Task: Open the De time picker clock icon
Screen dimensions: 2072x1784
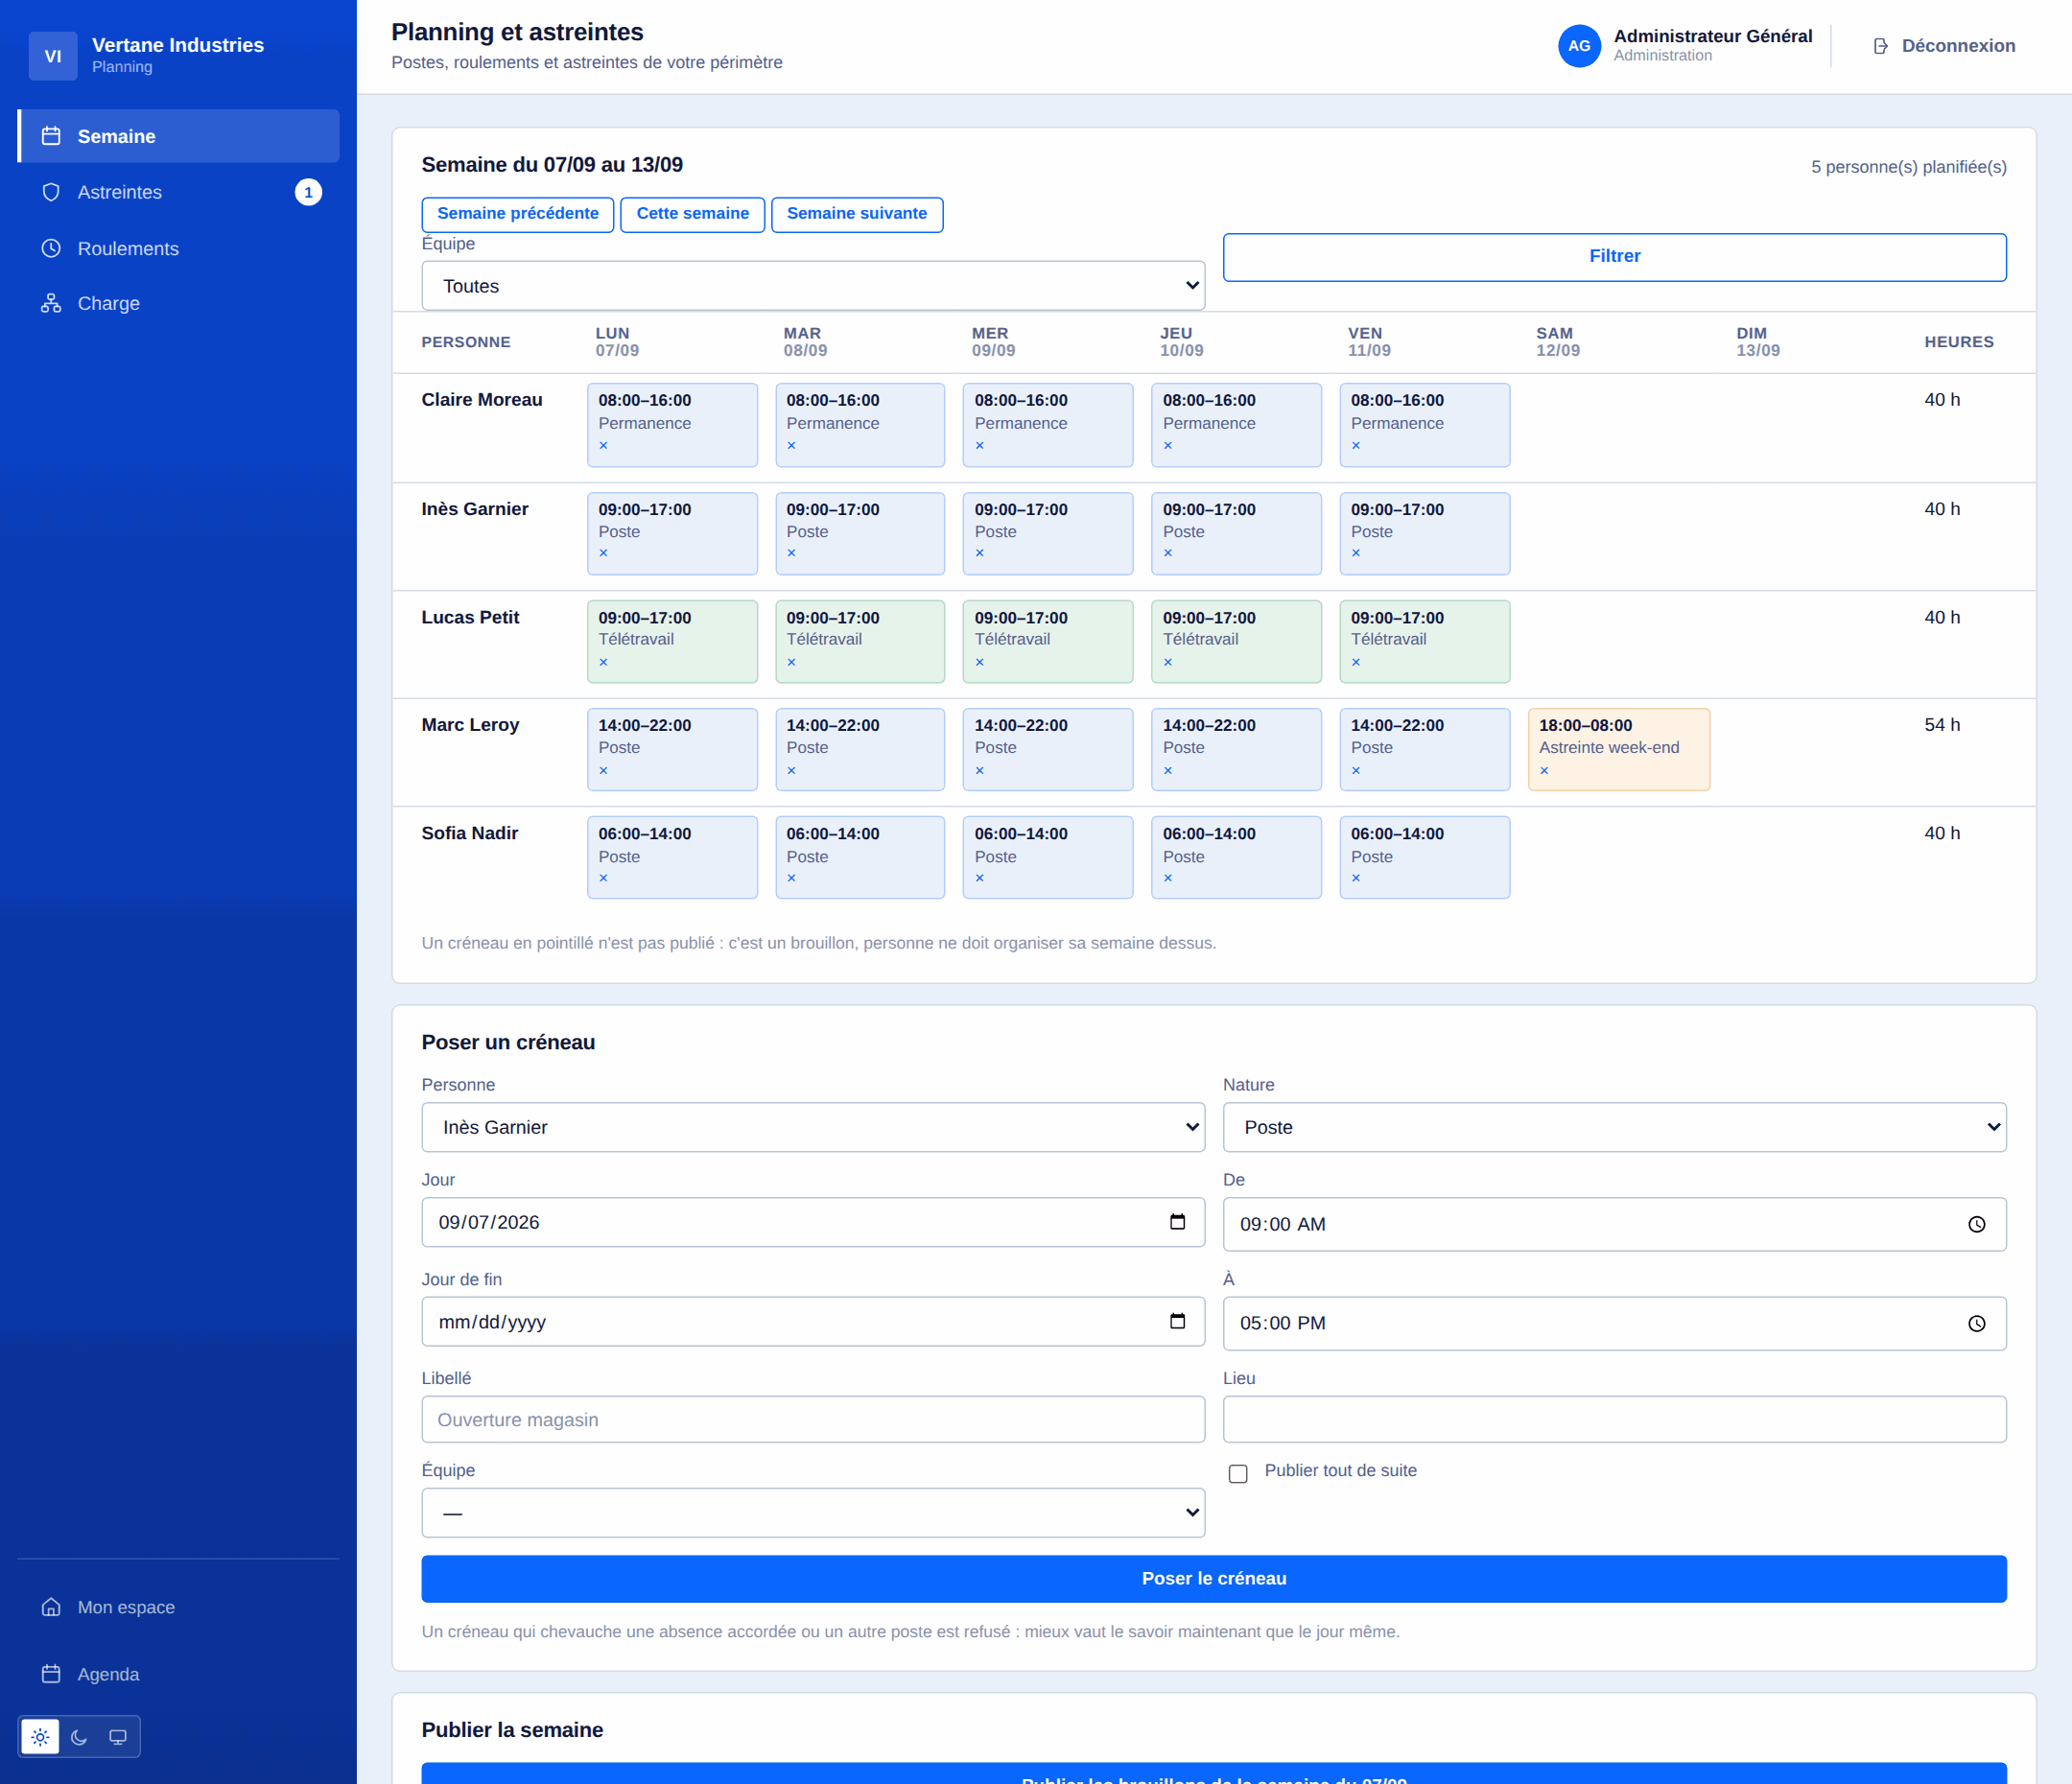Action: click(x=1976, y=1224)
